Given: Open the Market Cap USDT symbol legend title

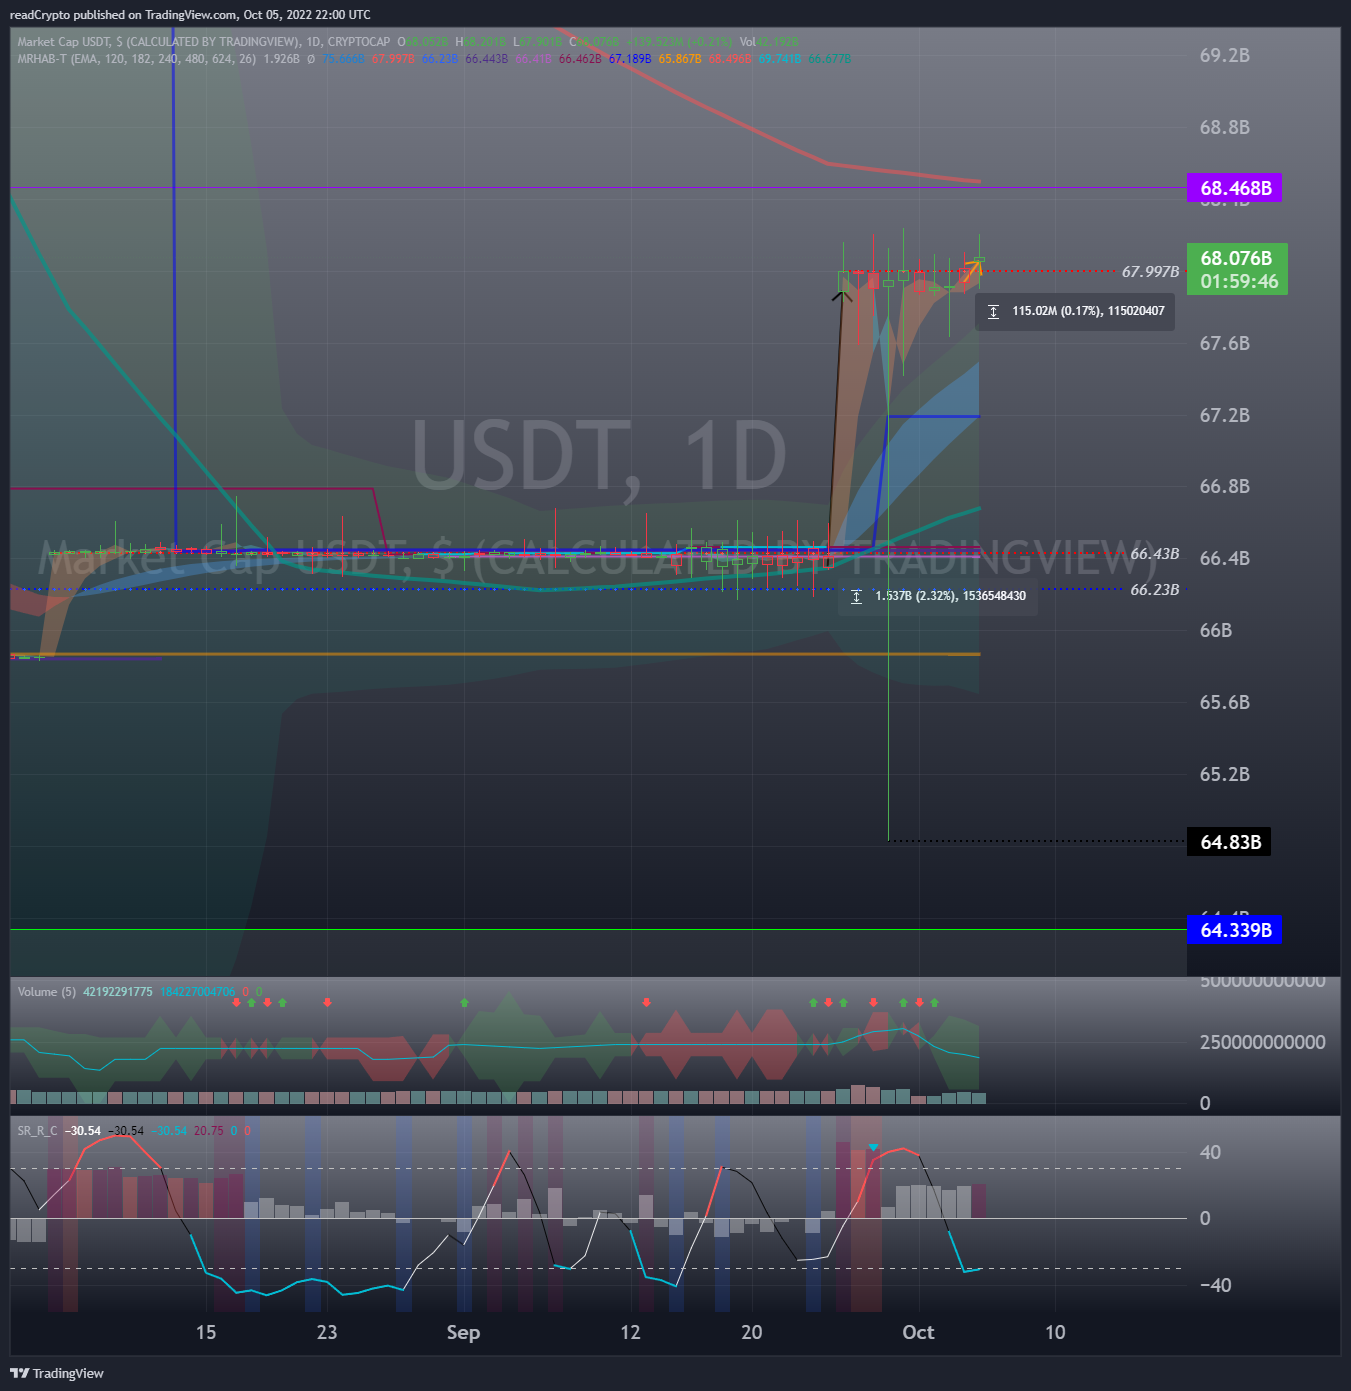Looking at the screenshot, I should click(x=203, y=42).
